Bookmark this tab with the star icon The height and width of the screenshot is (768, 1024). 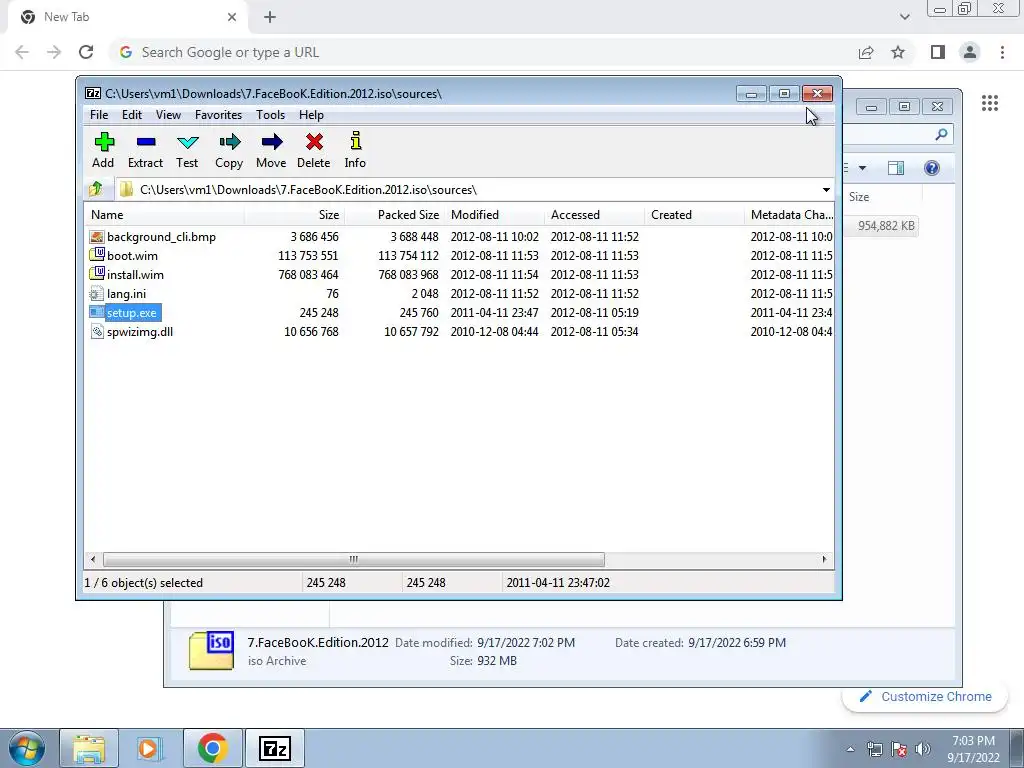[x=898, y=52]
